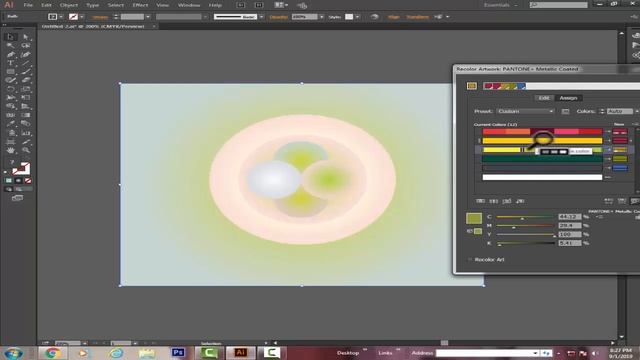The image size is (640, 360).
Task: Open the File menu
Action: [28, 5]
